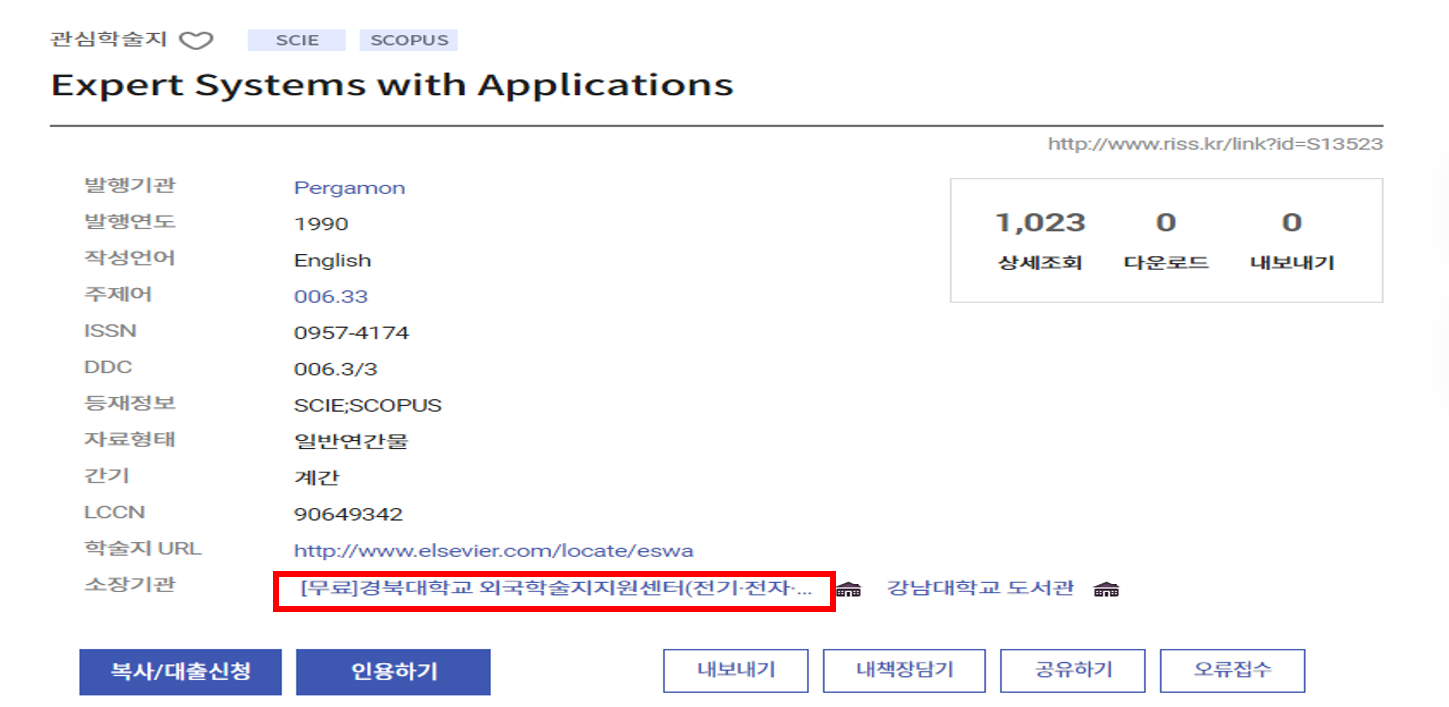The width and height of the screenshot is (1449, 707).
Task: Click the heart icon next to 관심학술지
Action: (x=196, y=41)
